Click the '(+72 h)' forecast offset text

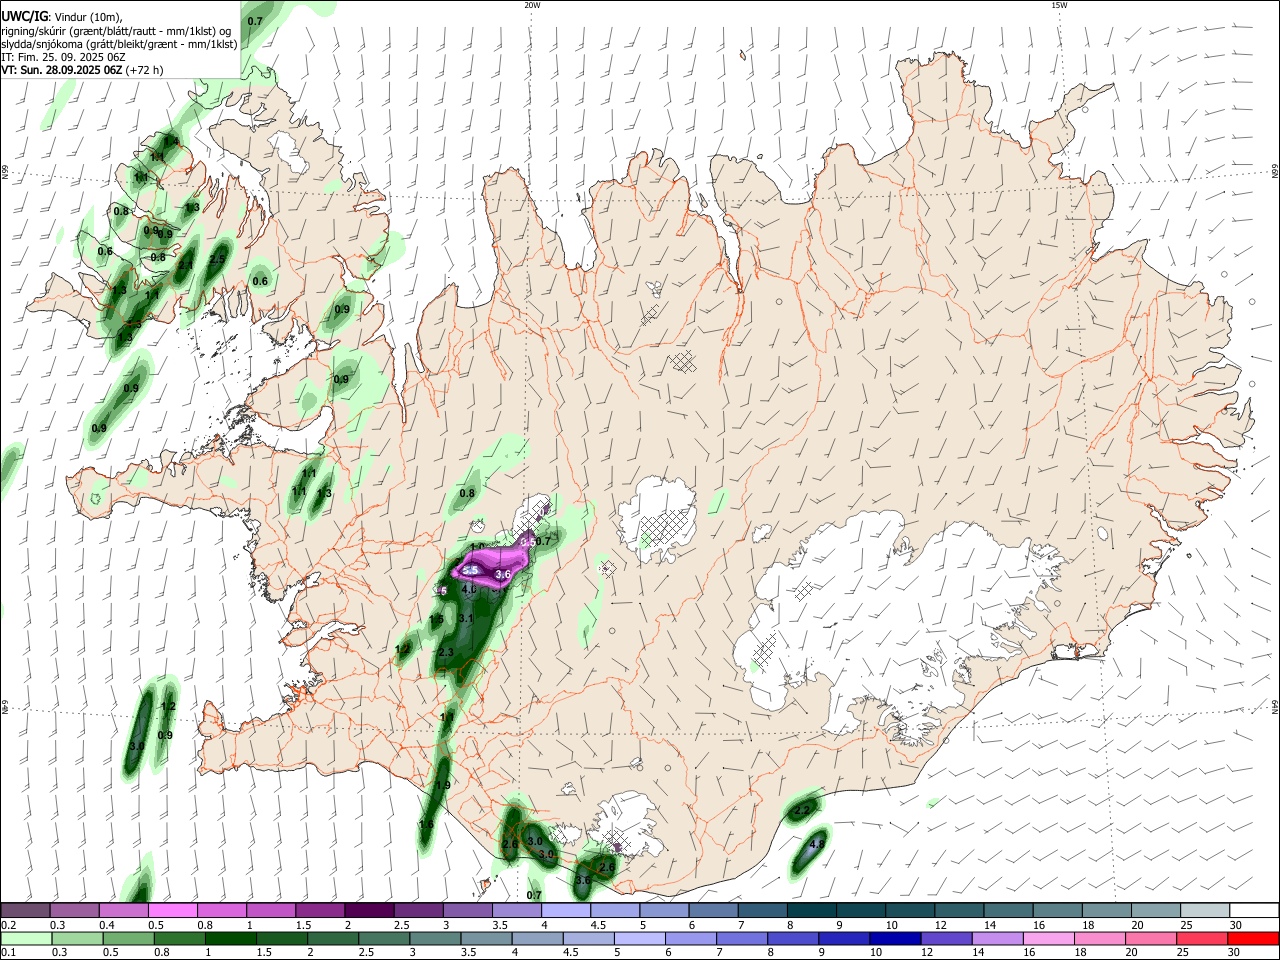[x=145, y=70]
